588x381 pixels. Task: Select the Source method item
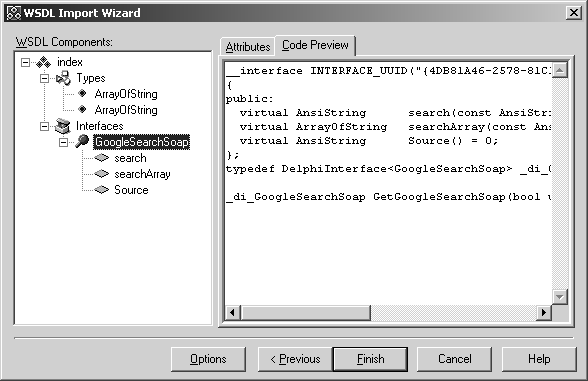131,190
